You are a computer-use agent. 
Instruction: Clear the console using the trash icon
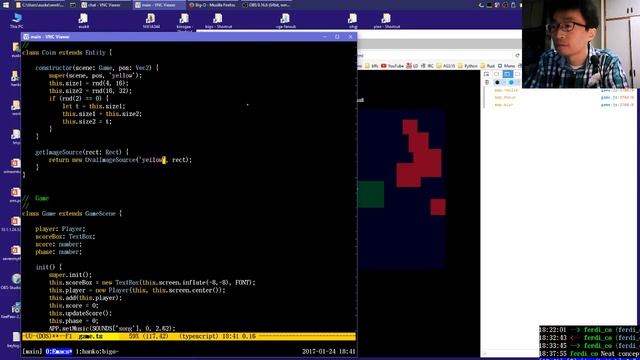coord(487,82)
